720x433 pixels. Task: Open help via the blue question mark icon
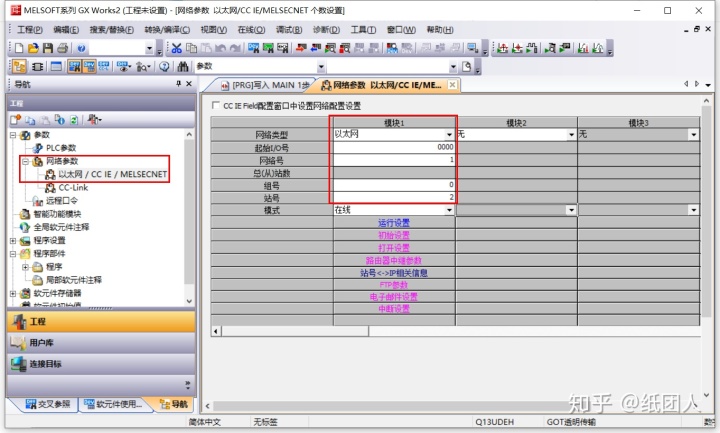81,48
